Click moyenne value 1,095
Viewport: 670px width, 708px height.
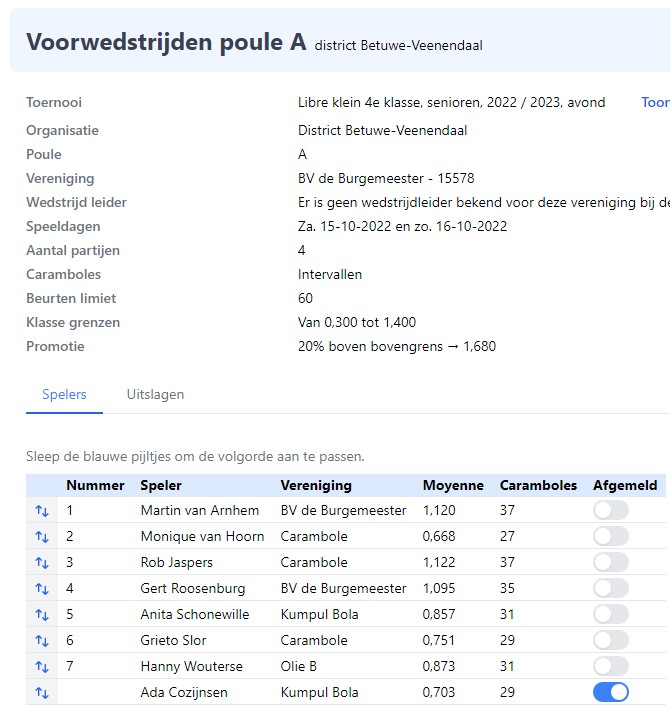point(439,588)
